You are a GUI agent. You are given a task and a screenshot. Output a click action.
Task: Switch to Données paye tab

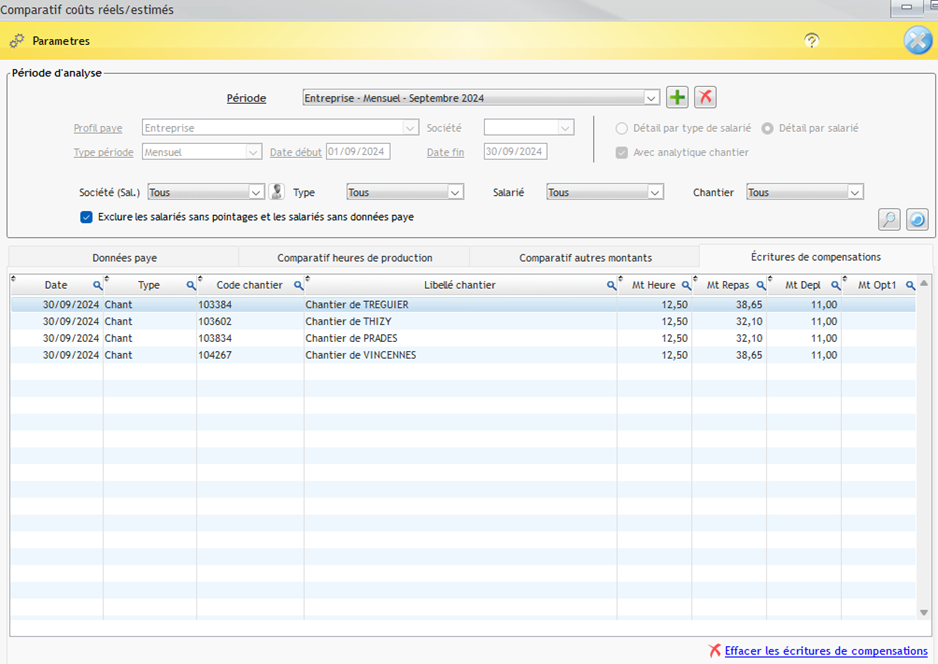(124, 258)
